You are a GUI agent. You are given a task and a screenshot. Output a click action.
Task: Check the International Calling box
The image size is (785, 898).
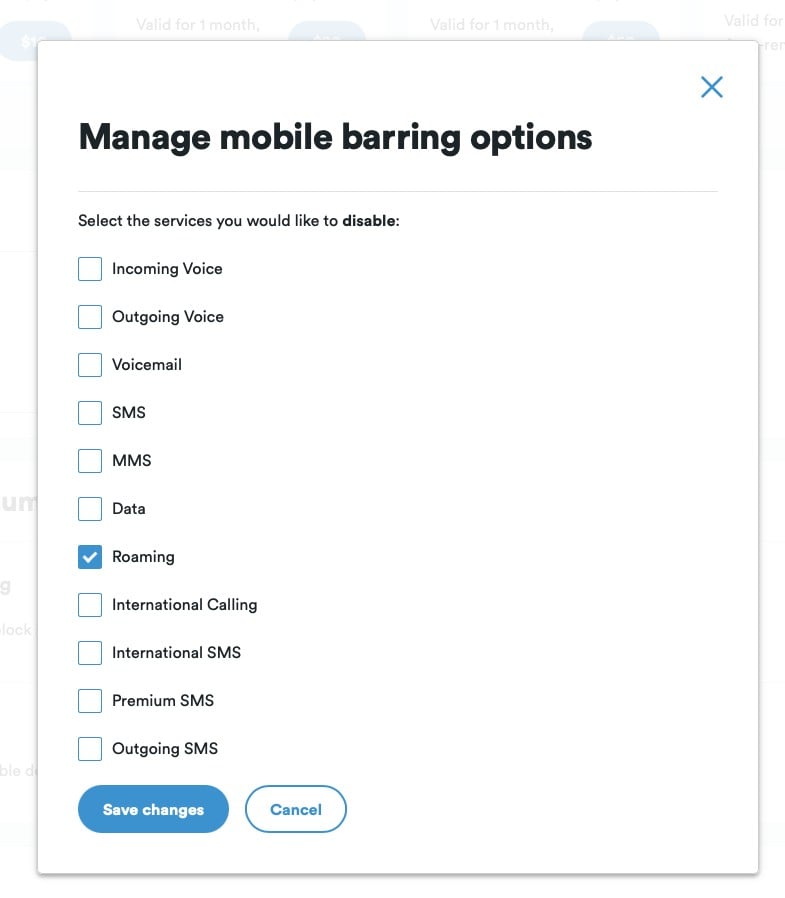point(90,605)
